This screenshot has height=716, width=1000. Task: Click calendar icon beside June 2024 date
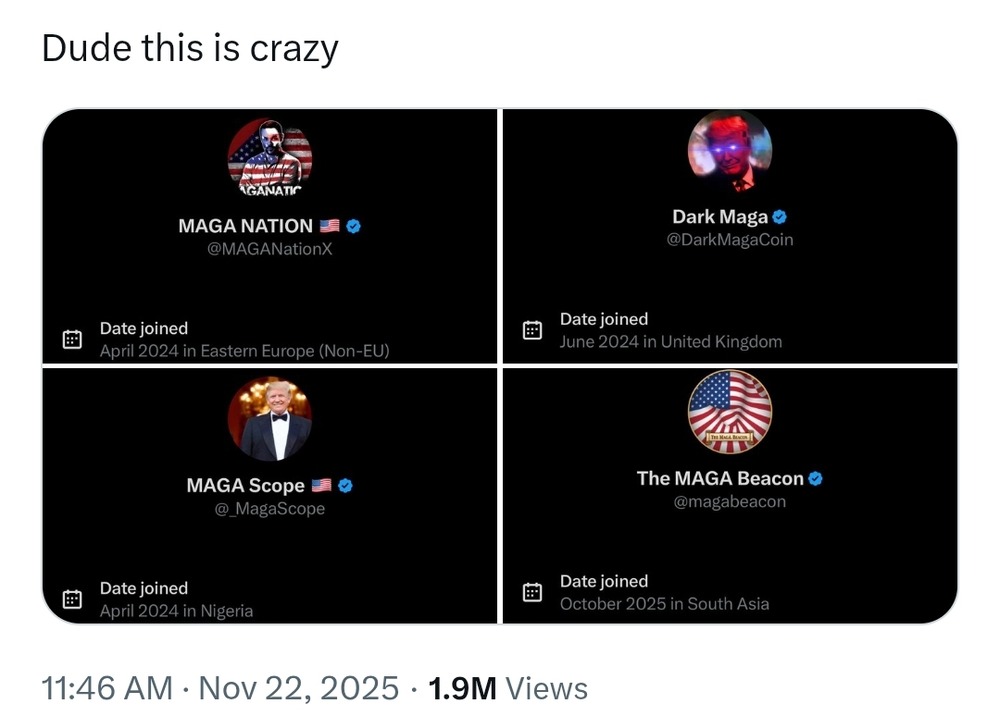tap(533, 330)
